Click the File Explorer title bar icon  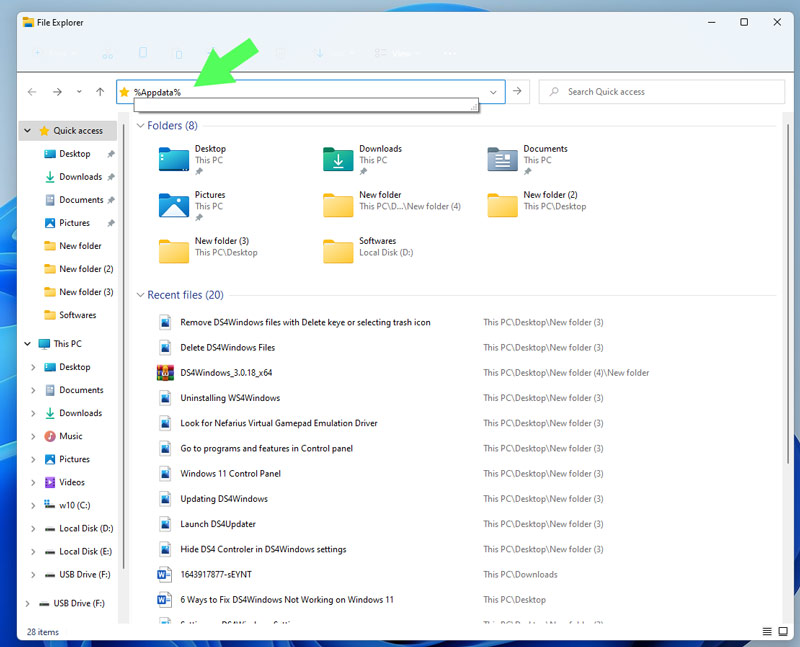(29, 22)
